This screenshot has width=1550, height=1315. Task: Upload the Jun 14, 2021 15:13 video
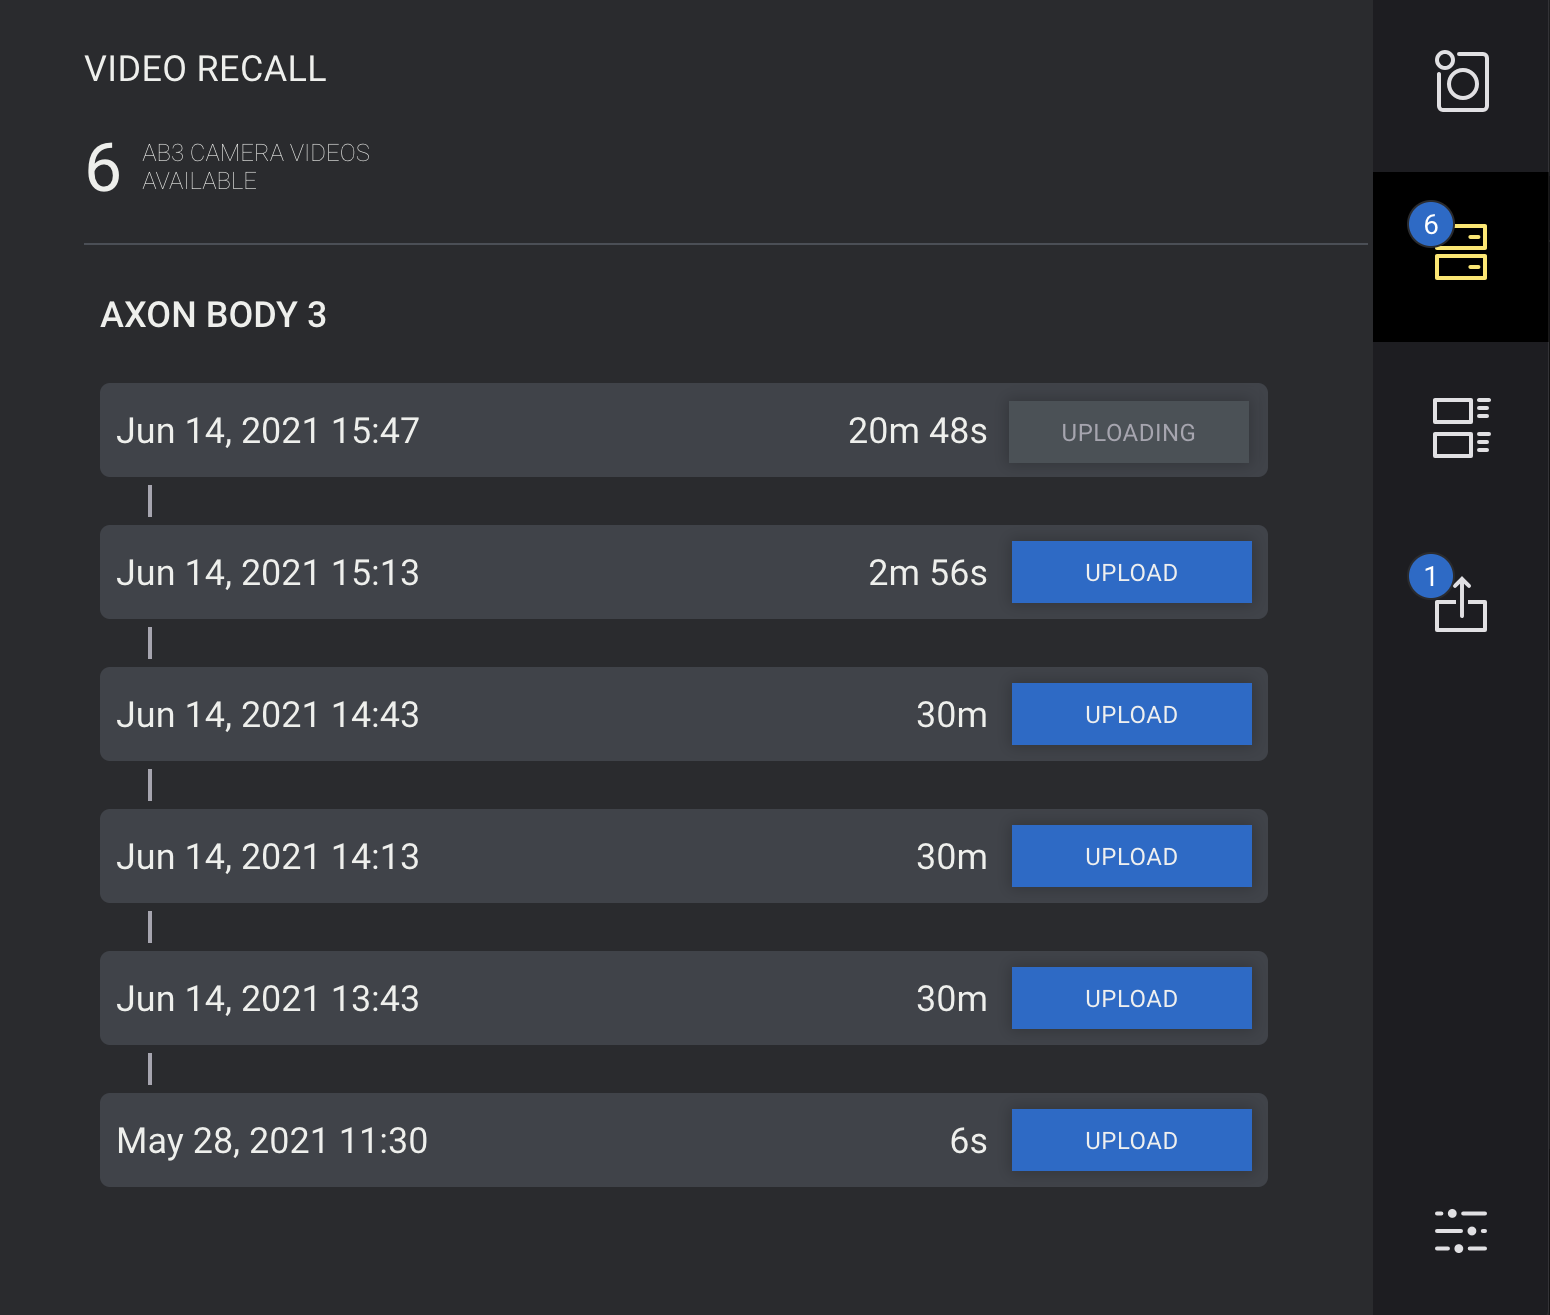pyautogui.click(x=1131, y=572)
